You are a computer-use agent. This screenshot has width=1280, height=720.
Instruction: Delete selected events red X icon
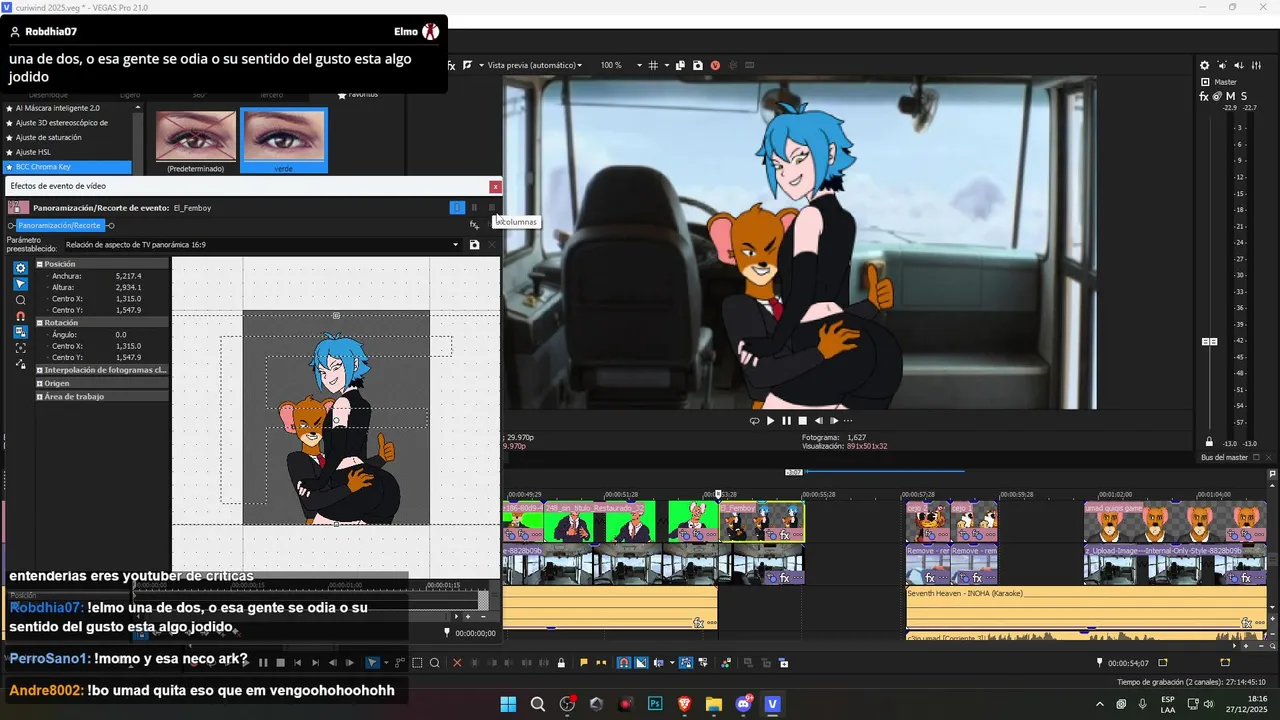(457, 662)
